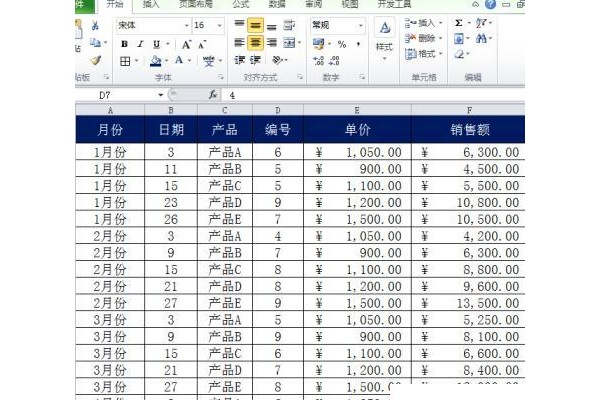
Task: Apply percent style to cell
Action: pos(342,44)
